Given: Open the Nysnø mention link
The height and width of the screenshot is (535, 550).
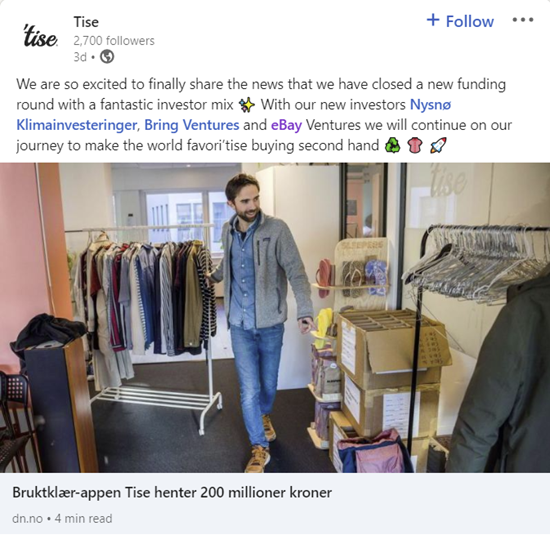Looking at the screenshot, I should tap(430, 105).
